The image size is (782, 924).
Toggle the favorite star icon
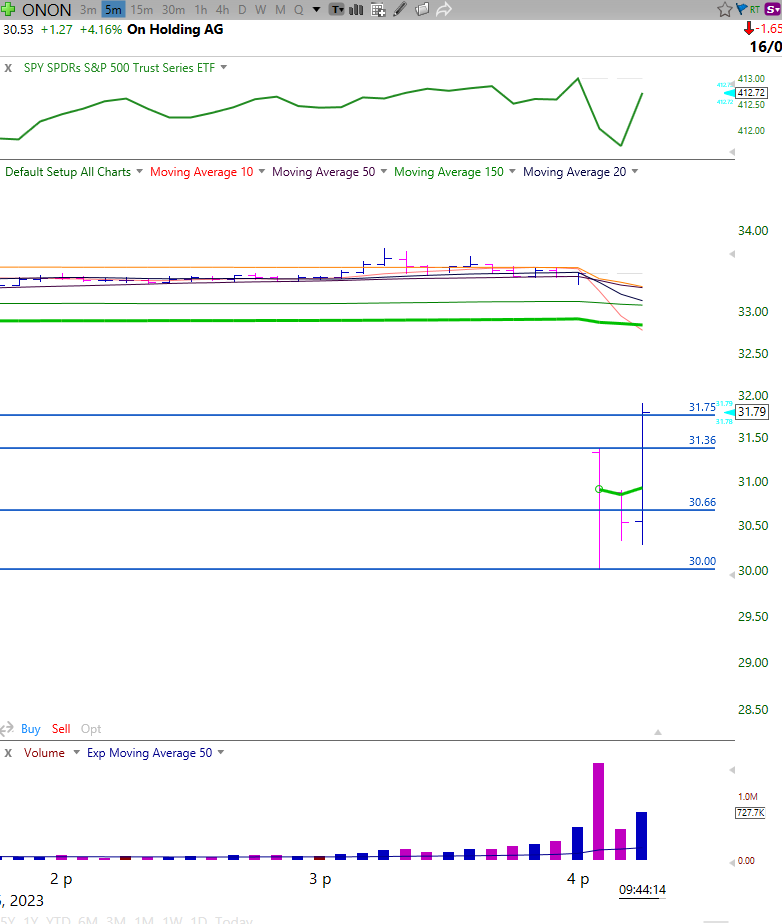[724, 9]
